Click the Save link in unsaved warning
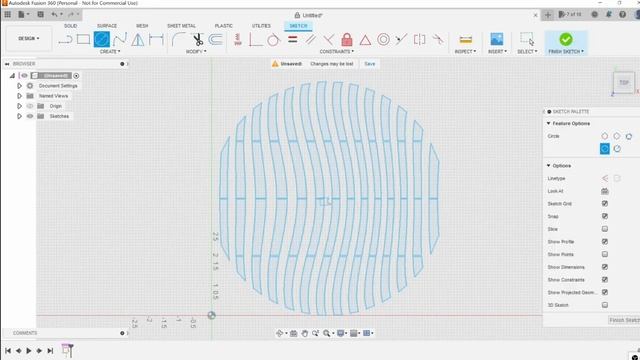 pyautogui.click(x=370, y=64)
